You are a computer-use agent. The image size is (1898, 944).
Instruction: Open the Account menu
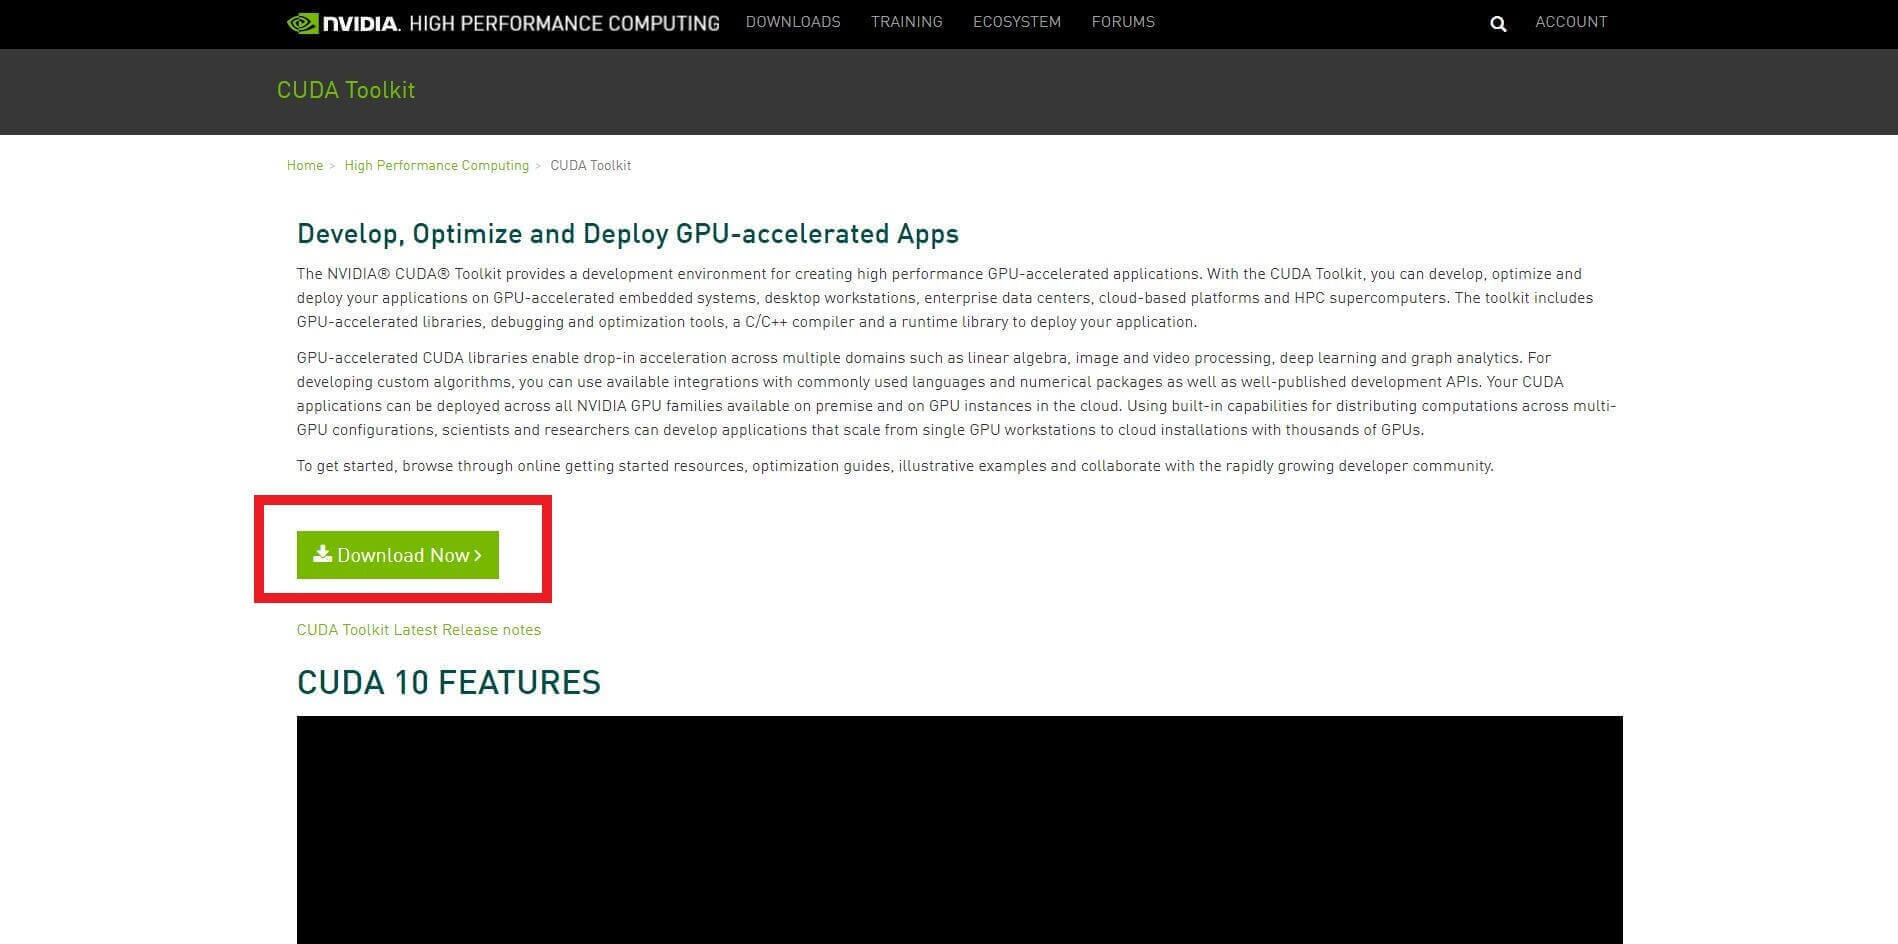[x=1571, y=22]
